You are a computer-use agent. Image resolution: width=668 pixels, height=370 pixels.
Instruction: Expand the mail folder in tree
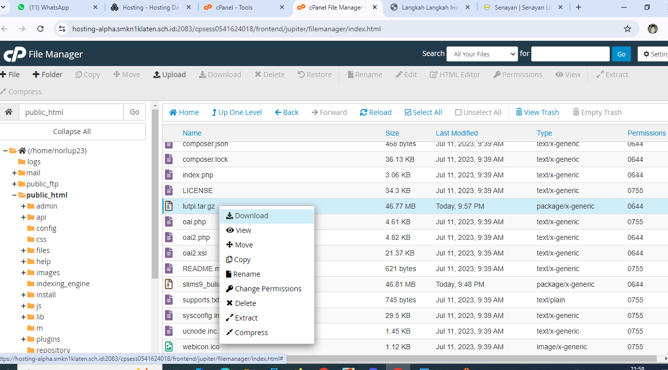(14, 173)
